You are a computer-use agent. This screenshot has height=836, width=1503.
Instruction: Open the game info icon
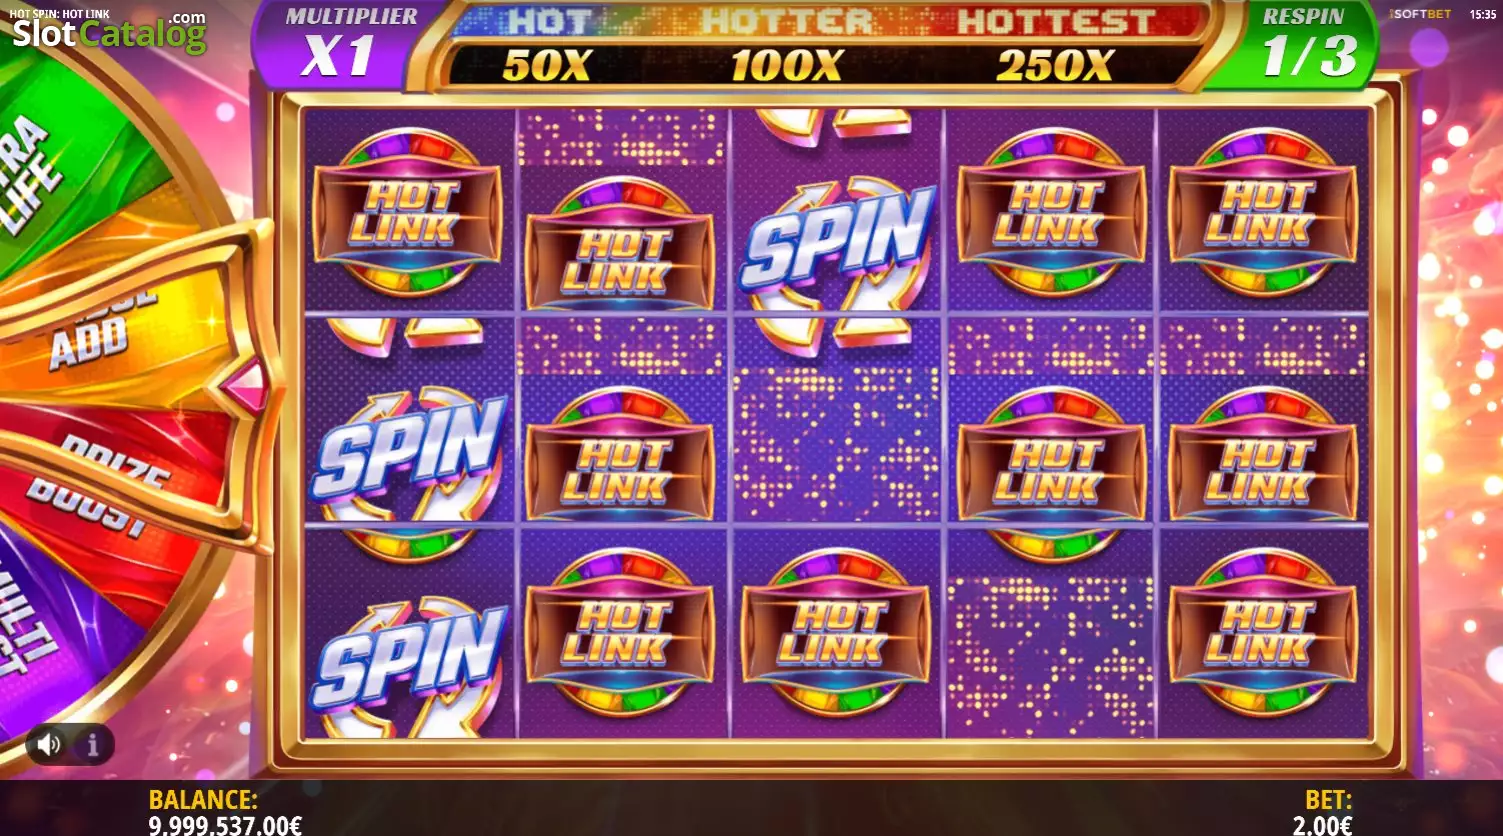93,744
